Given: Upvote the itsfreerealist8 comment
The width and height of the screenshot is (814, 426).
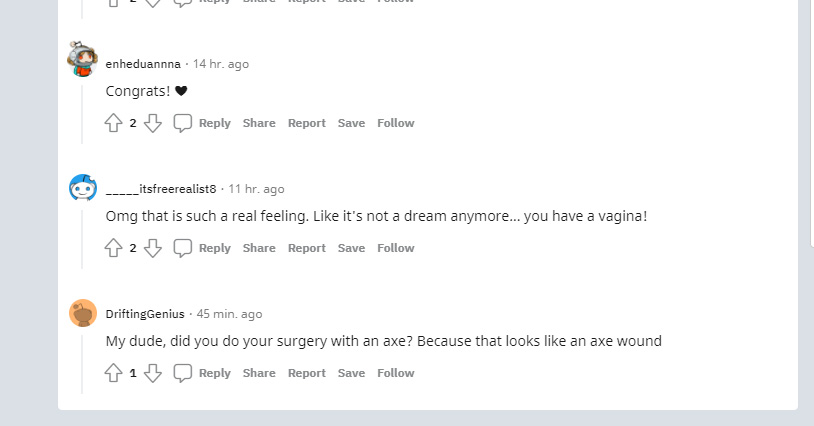Looking at the screenshot, I should pyautogui.click(x=113, y=248).
